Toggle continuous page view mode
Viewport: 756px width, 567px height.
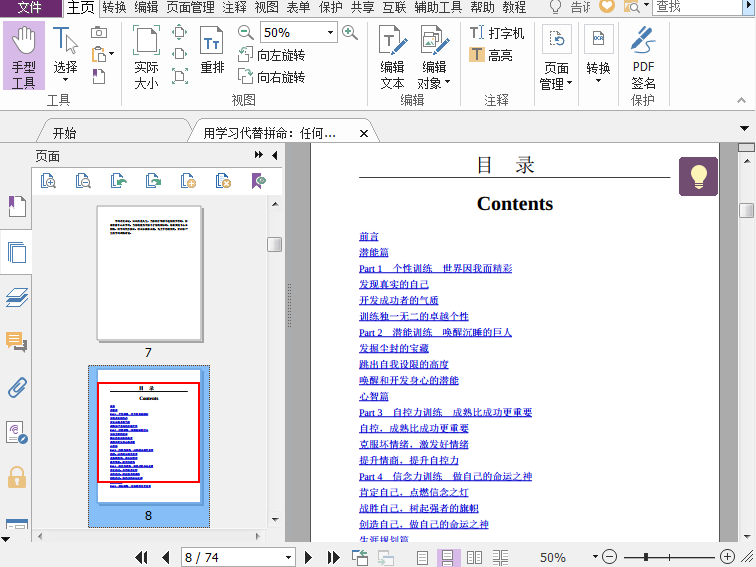point(448,558)
